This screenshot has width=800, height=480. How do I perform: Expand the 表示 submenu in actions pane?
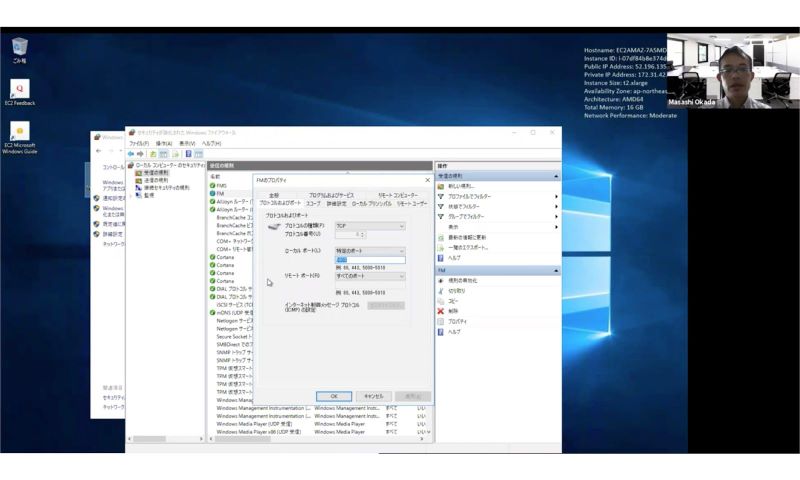[497, 227]
